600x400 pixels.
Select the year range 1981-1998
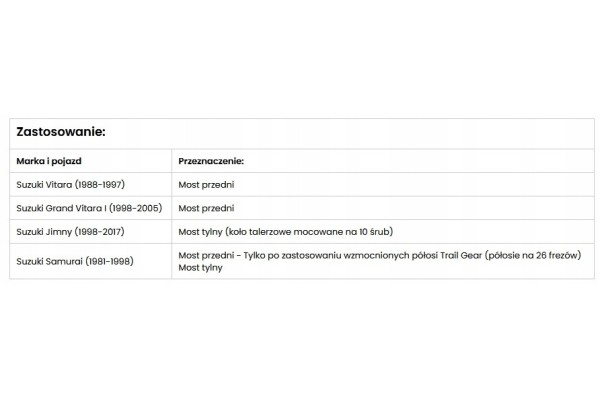pyautogui.click(x=109, y=261)
